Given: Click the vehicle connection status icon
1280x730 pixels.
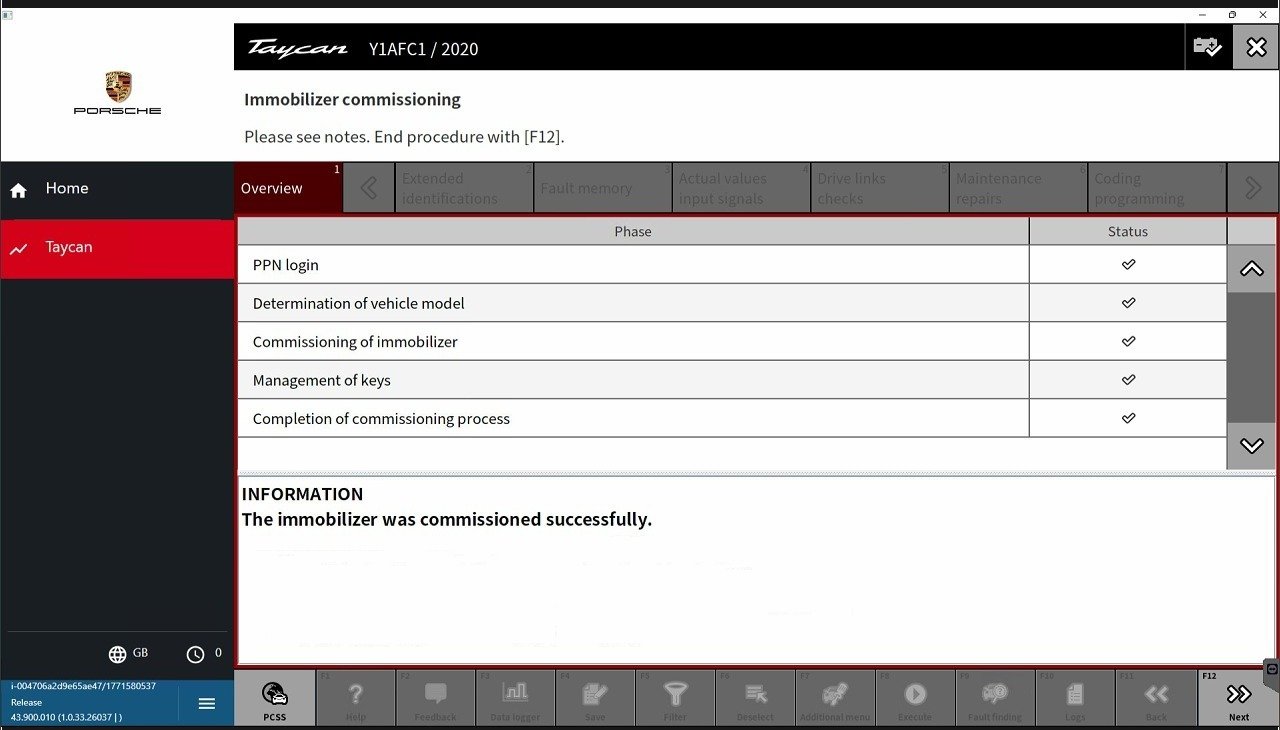Looking at the screenshot, I should tap(1207, 48).
